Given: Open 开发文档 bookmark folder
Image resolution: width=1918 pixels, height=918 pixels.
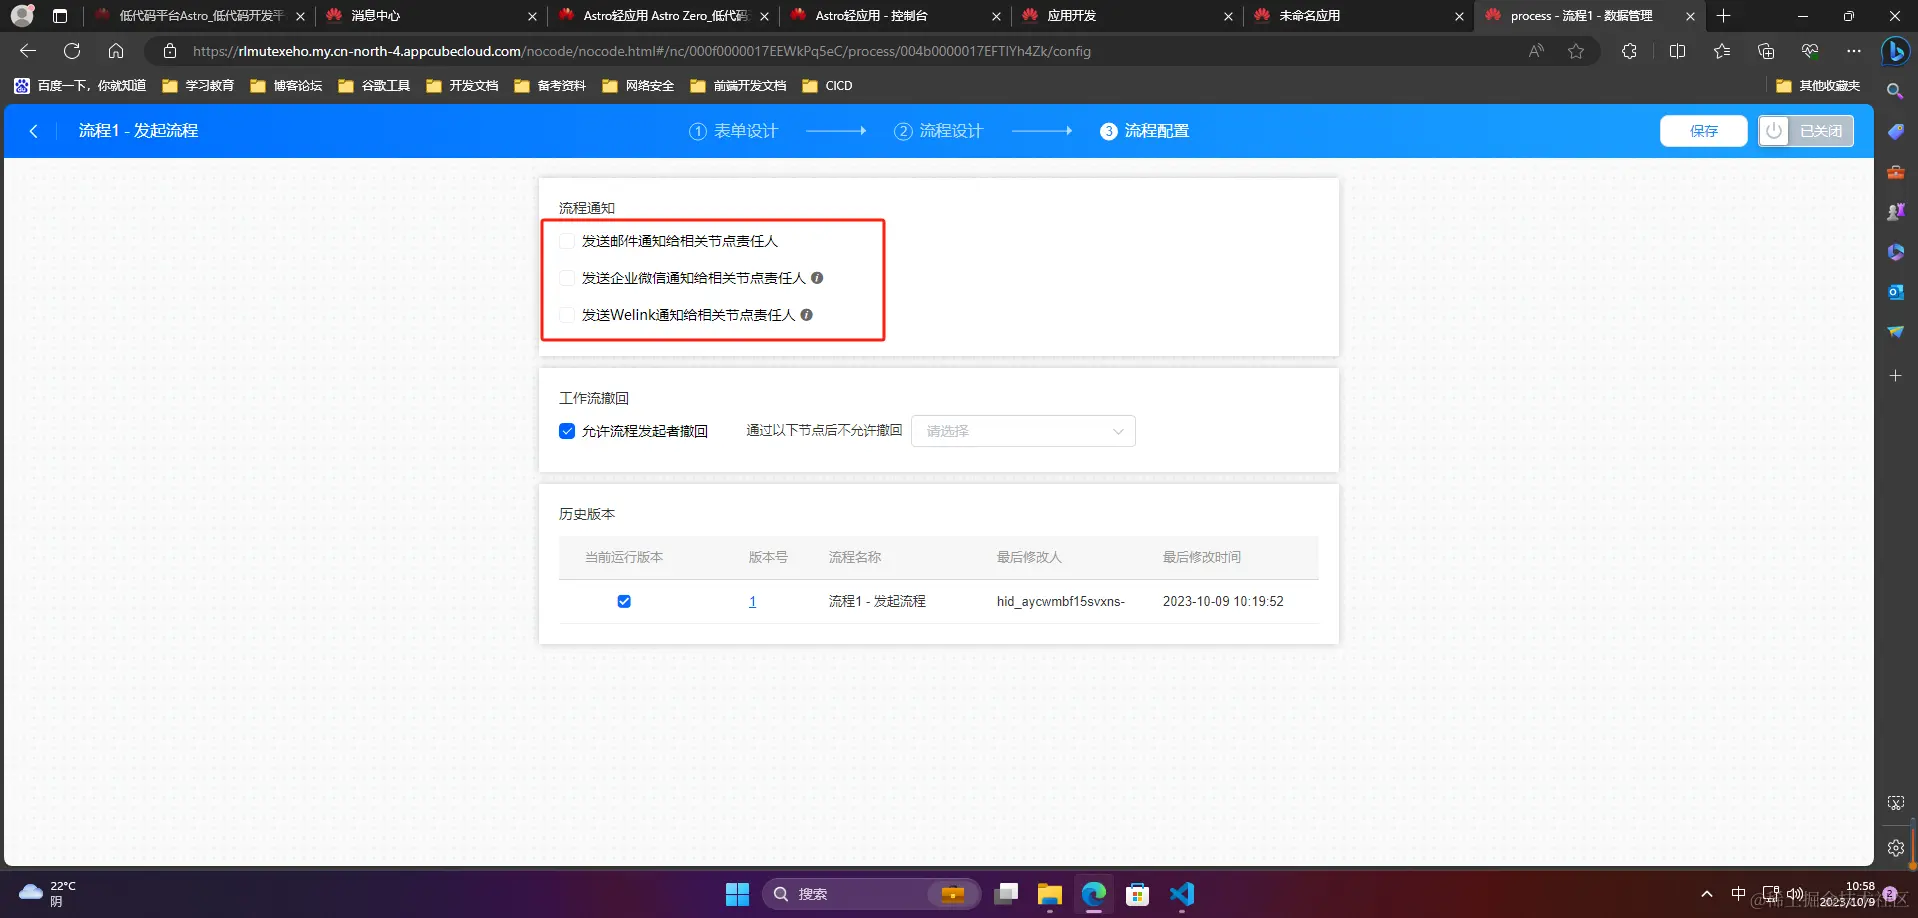Looking at the screenshot, I should (462, 86).
